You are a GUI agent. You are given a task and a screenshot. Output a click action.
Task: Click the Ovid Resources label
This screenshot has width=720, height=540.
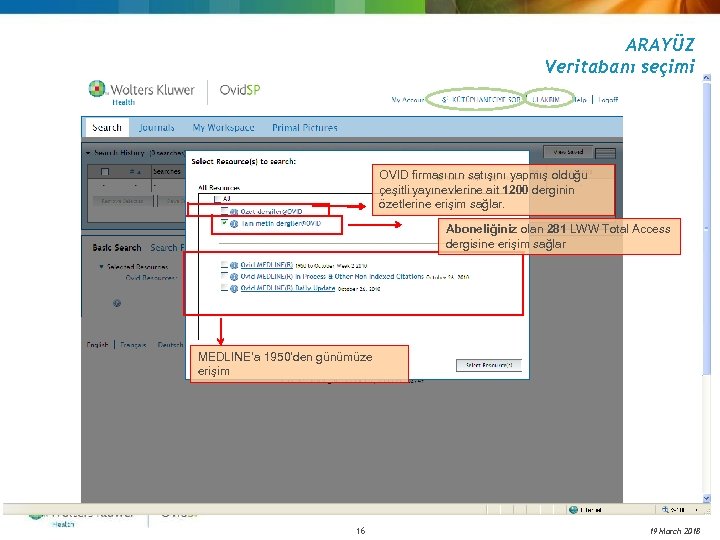[151, 278]
